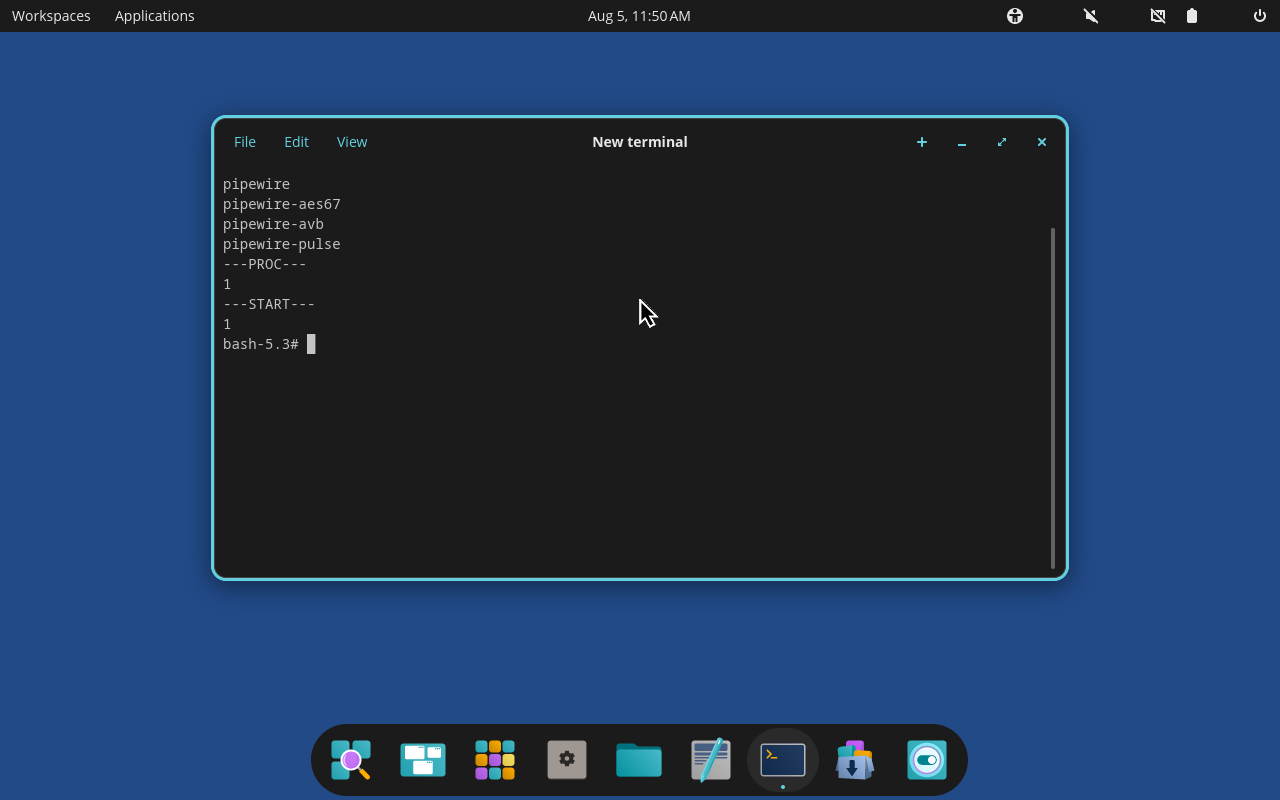This screenshot has height=800, width=1280.
Task: Open Workspaces overview in top panel
Action: coord(51,16)
